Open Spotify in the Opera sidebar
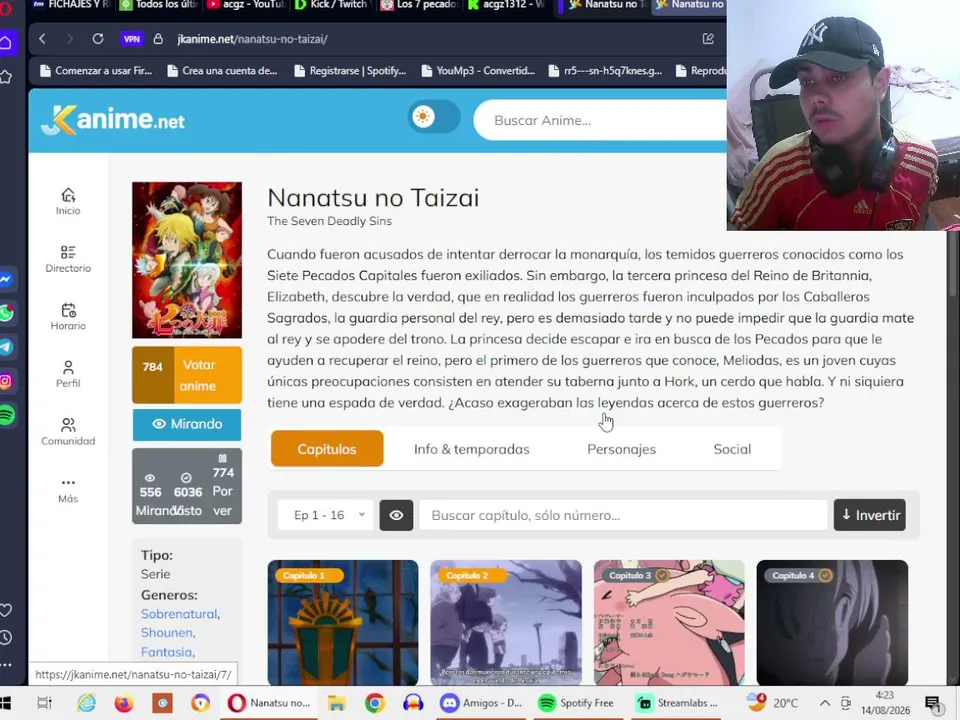 pos(6,416)
